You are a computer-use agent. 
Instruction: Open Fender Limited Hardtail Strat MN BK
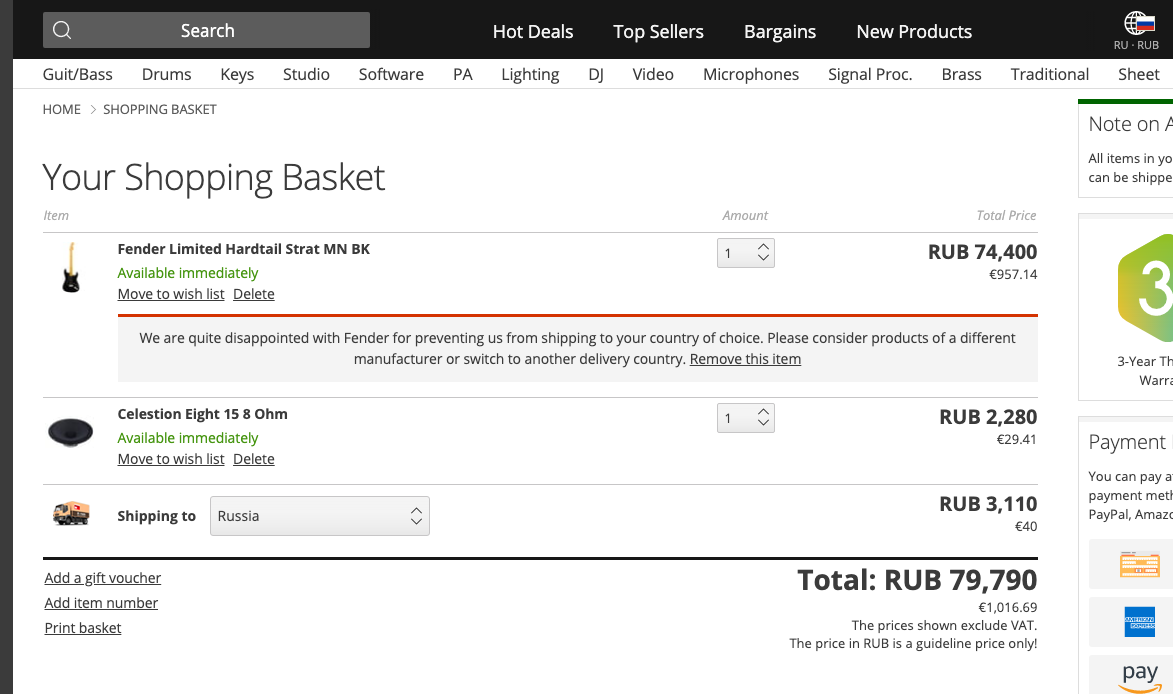tap(244, 249)
